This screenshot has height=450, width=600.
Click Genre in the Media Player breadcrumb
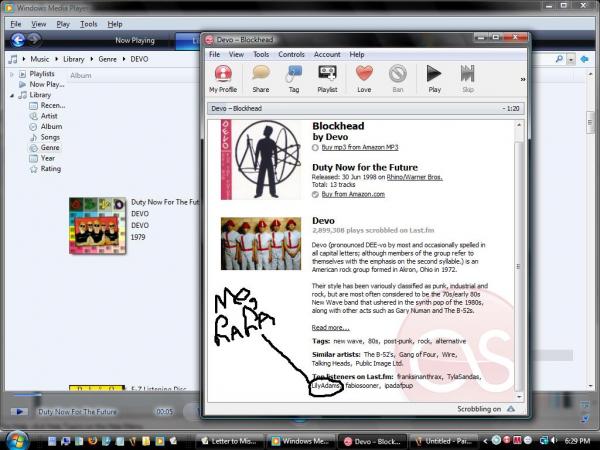pyautogui.click(x=107, y=59)
